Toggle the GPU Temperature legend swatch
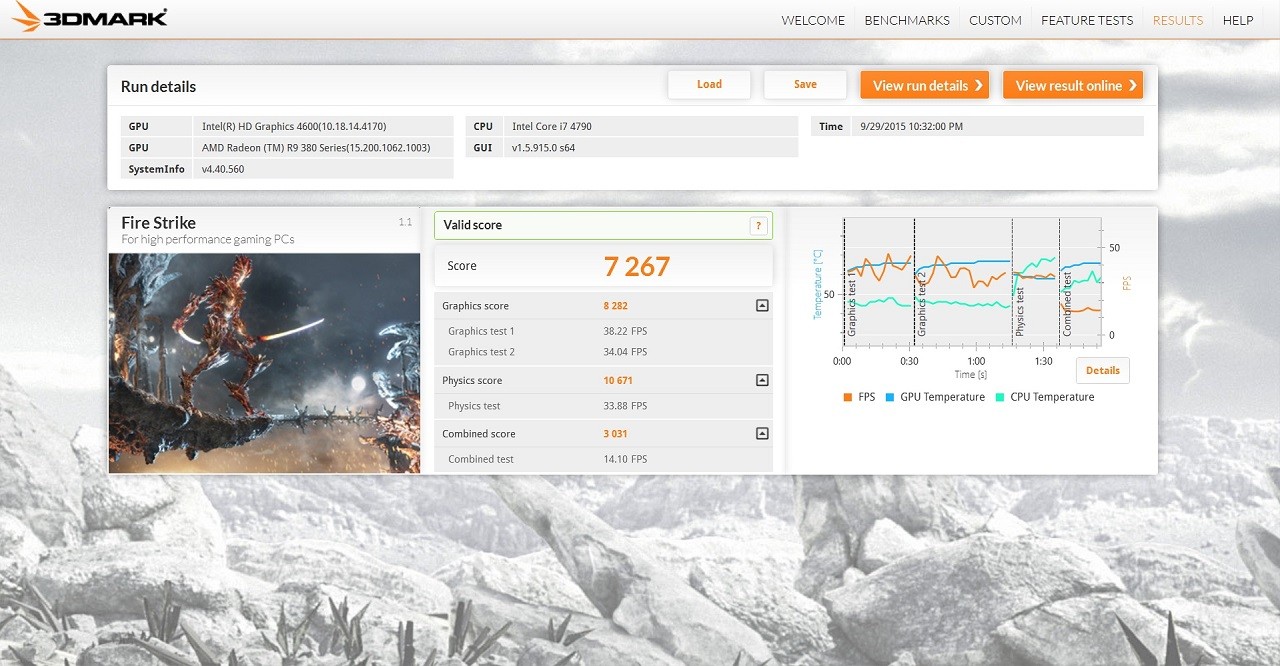Image resolution: width=1280 pixels, height=666 pixels. 890,397
